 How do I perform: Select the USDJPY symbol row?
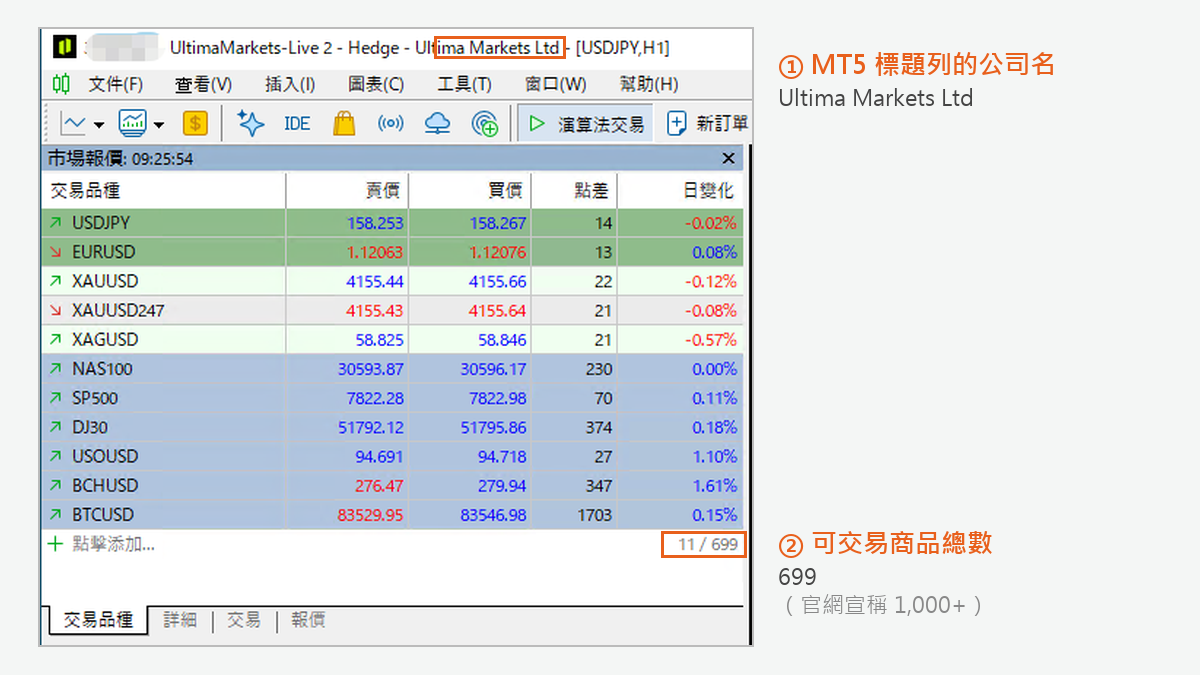[x=393, y=223]
